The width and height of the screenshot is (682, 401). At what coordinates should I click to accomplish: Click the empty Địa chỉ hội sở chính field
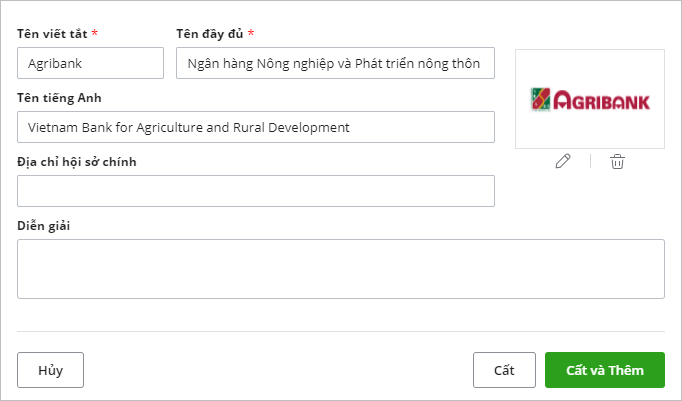(256, 191)
